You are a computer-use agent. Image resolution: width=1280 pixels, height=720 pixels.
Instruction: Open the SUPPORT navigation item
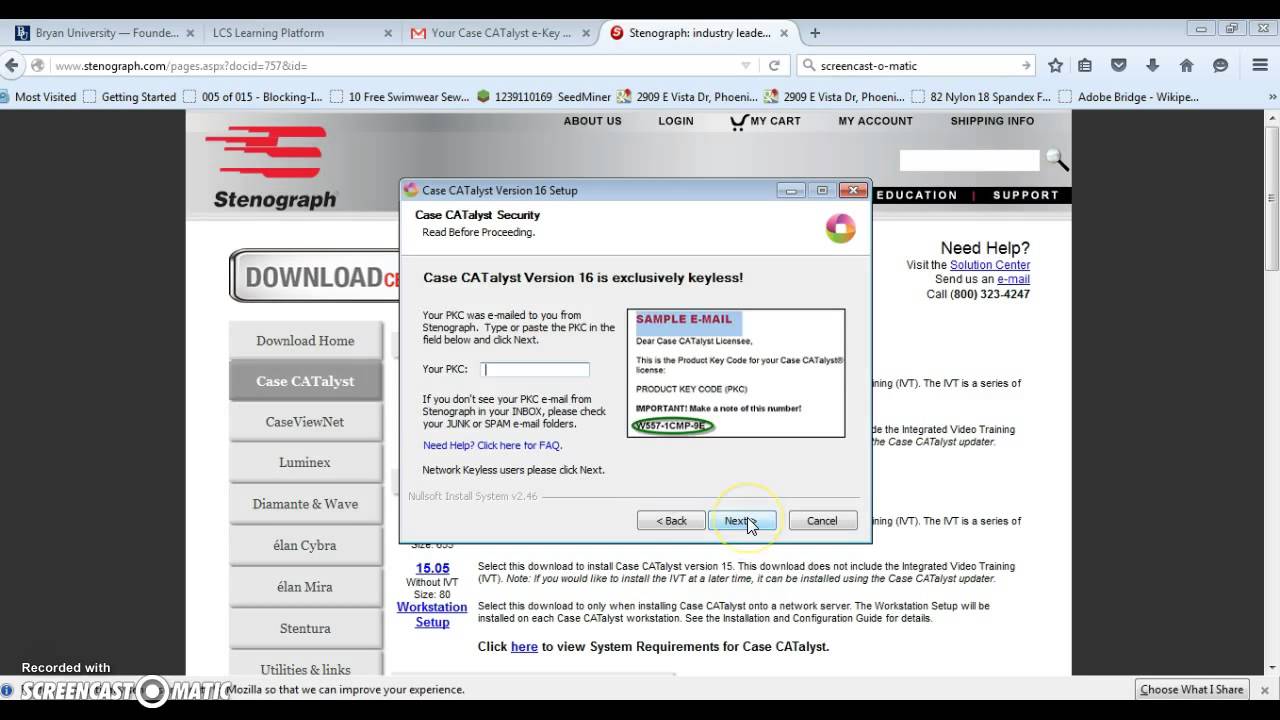pos(1025,195)
